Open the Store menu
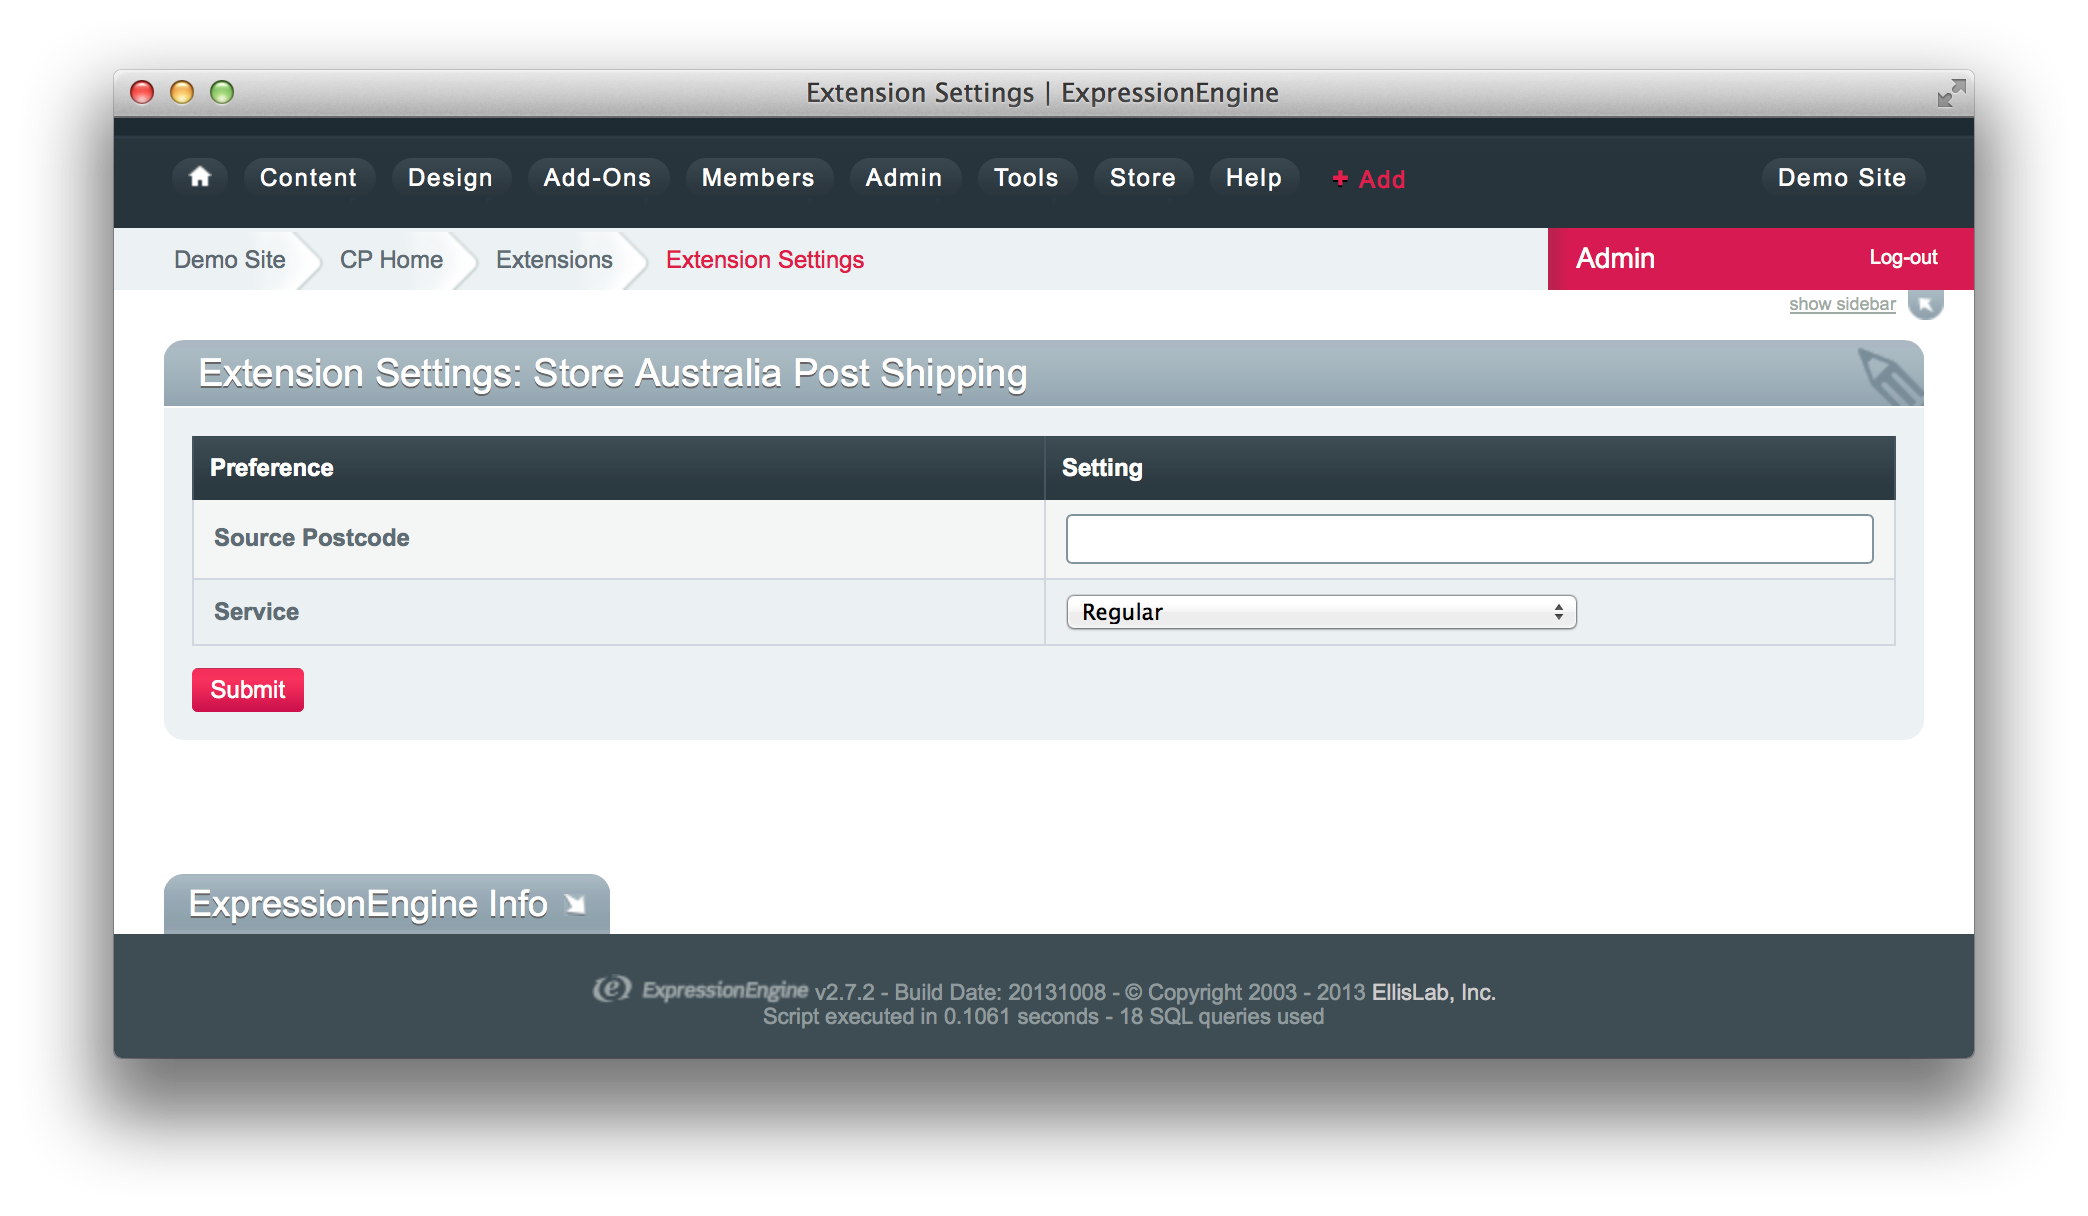Image resolution: width=2088 pixels, height=1216 pixels. coord(1143,177)
